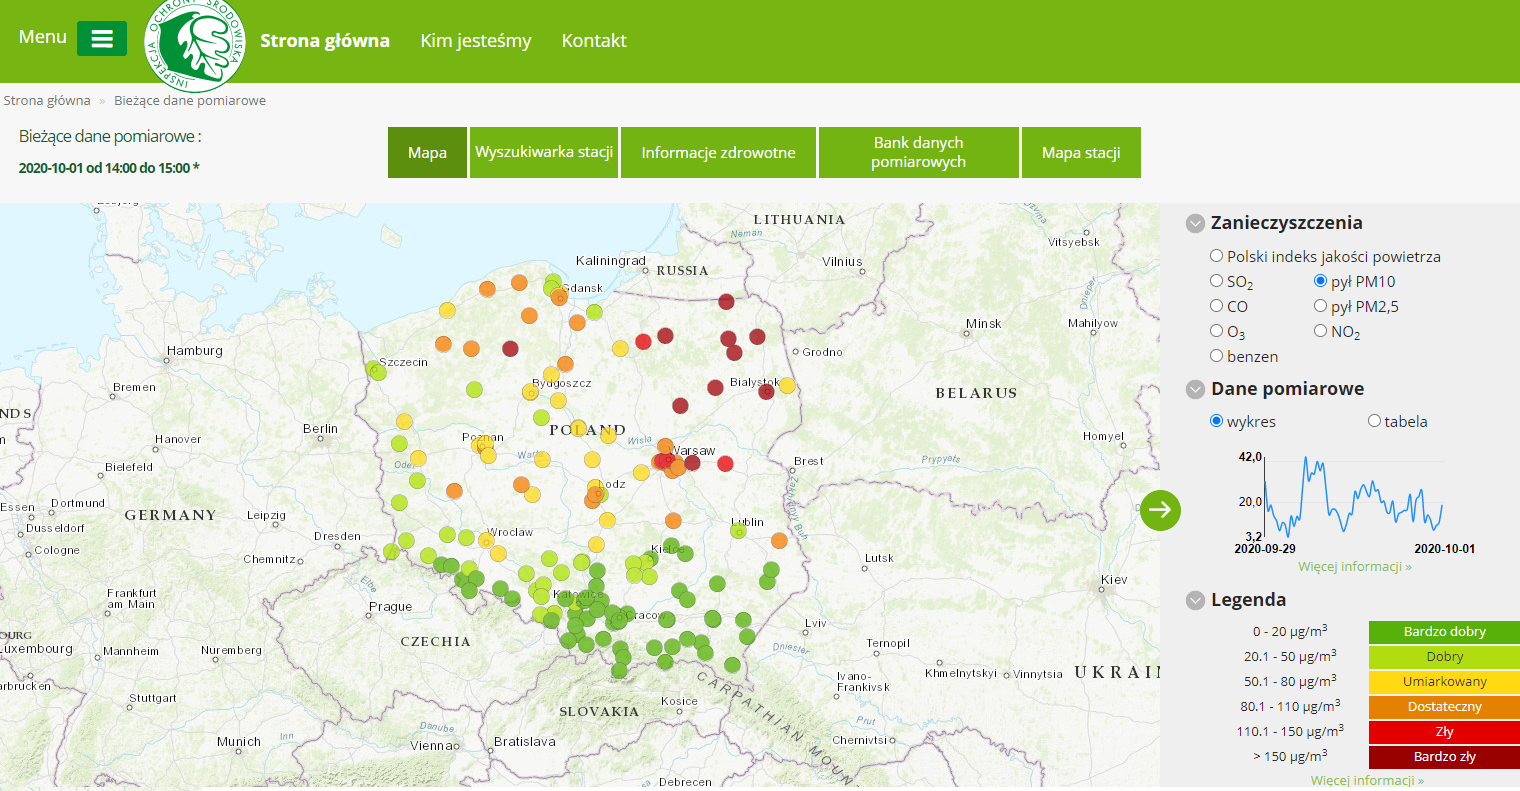Click the yellow station marker near Białystok
The height and width of the screenshot is (791, 1520).
tap(787, 385)
